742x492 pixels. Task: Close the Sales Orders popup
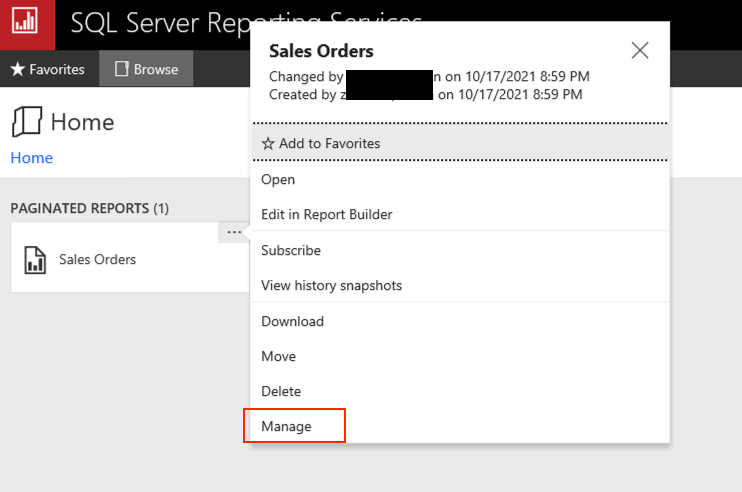[640, 50]
